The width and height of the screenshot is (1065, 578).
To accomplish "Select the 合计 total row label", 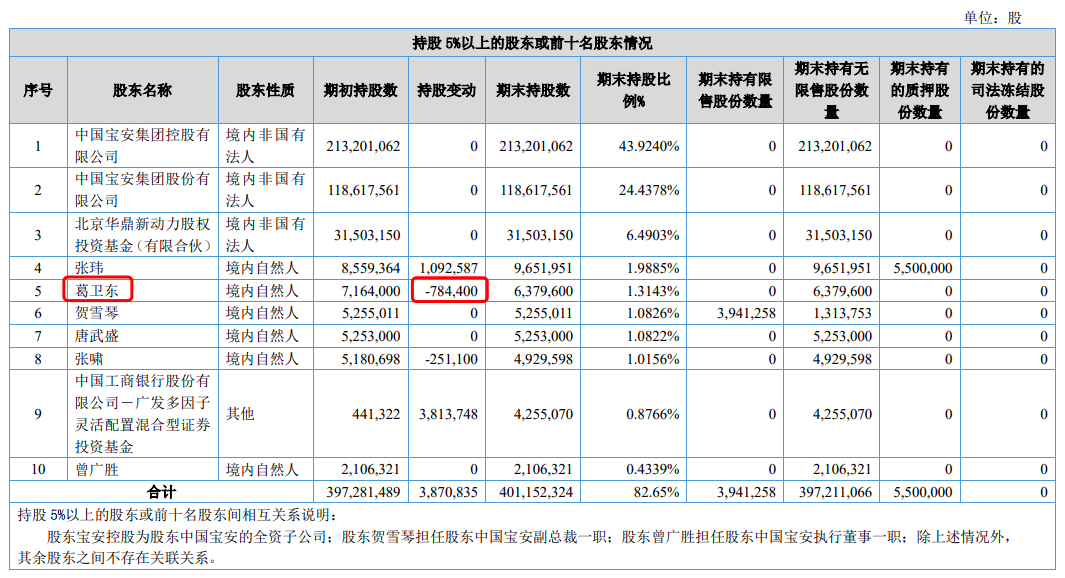I will (160, 492).
